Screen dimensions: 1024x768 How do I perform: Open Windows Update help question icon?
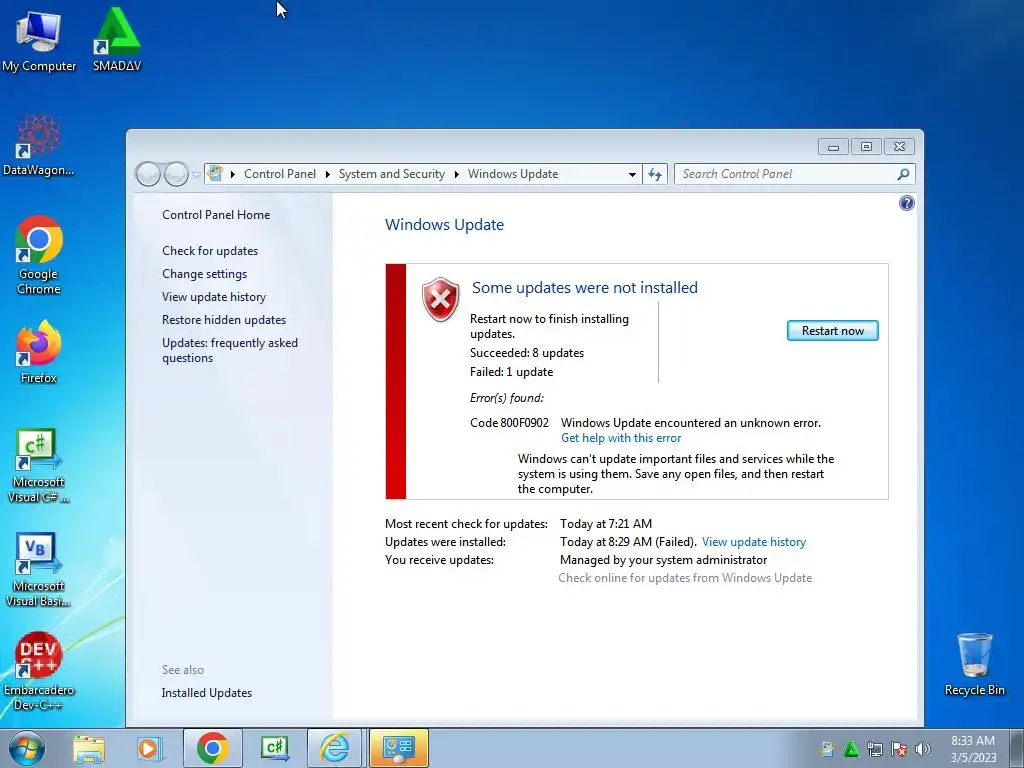pyautogui.click(x=906, y=203)
